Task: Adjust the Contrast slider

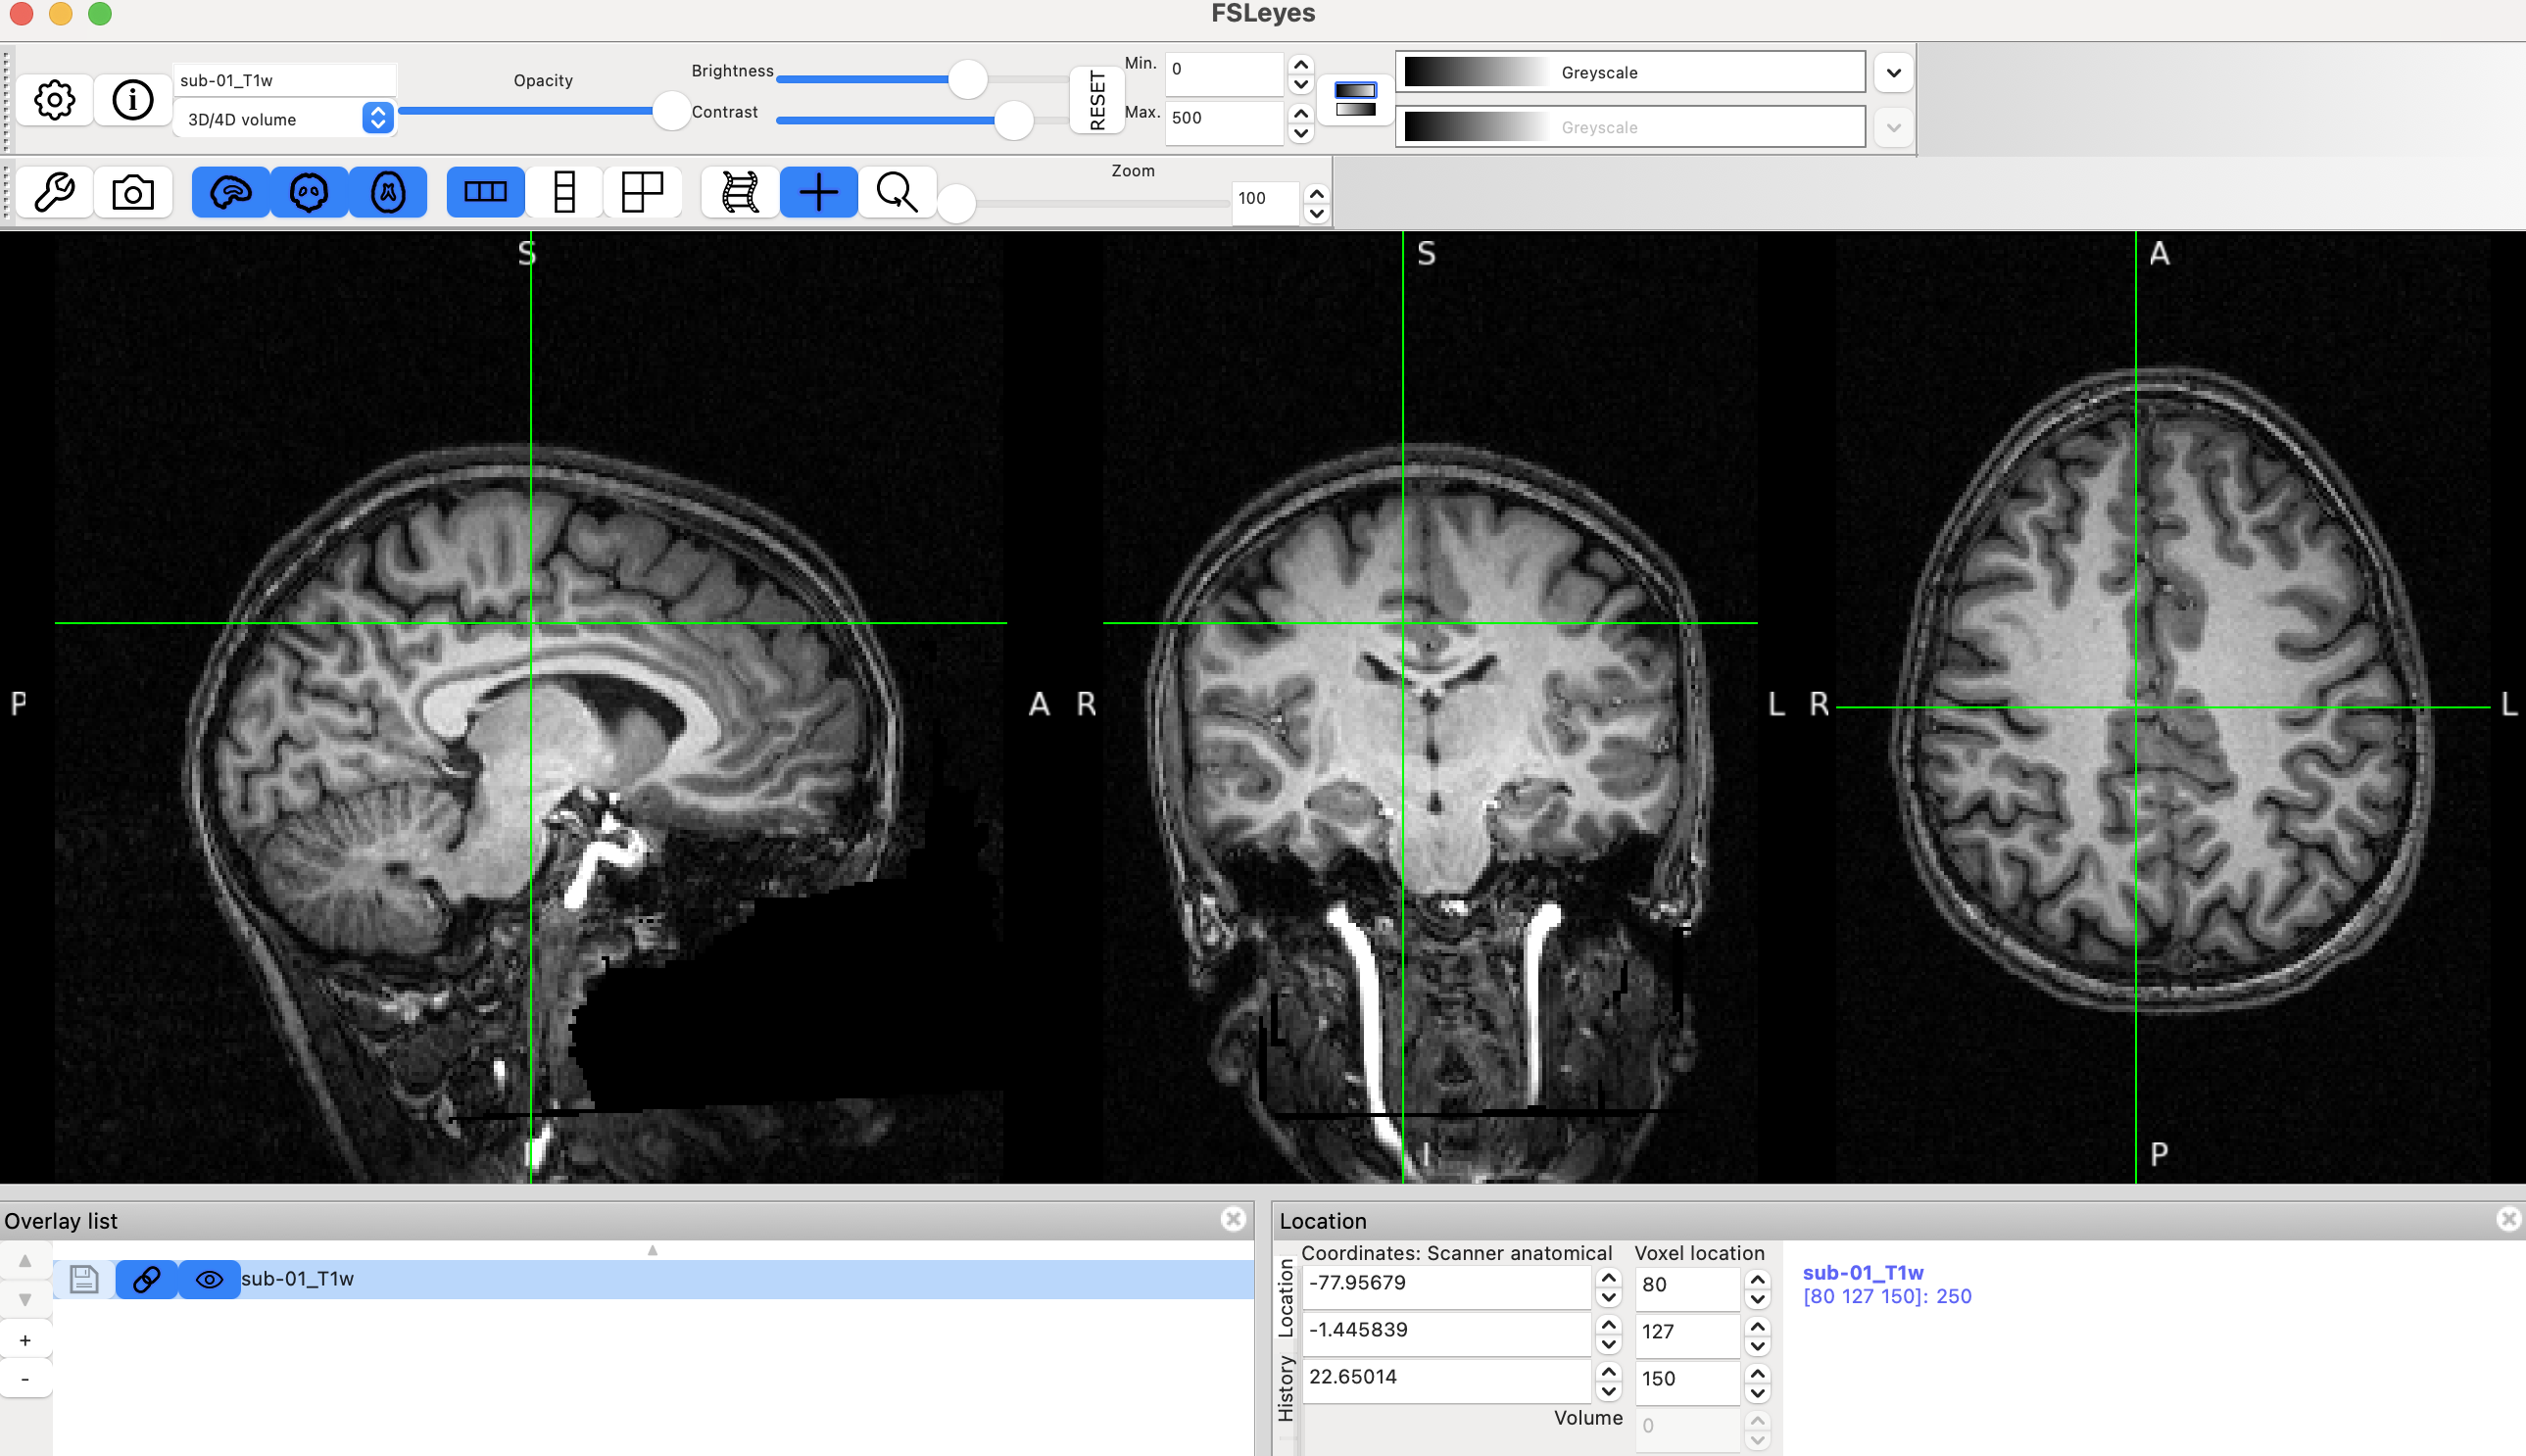Action: pyautogui.click(x=922, y=120)
